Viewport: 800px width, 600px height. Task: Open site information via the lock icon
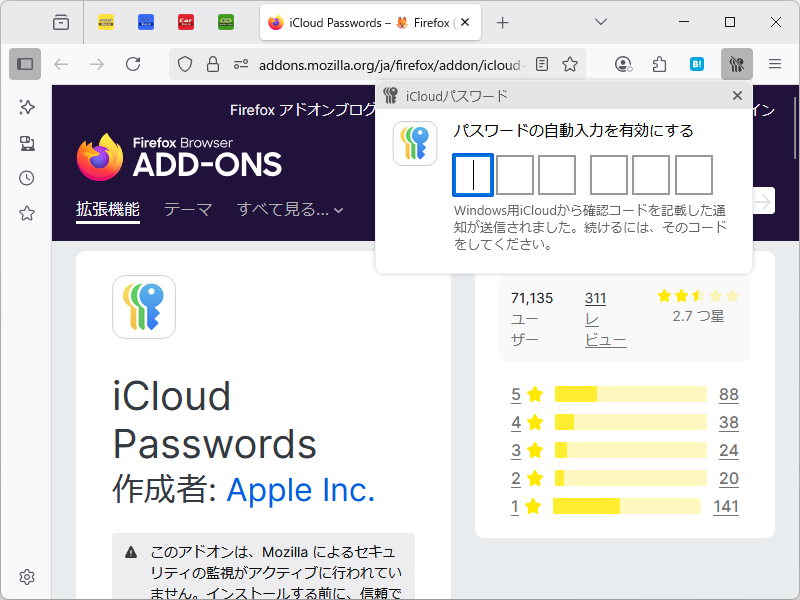click(x=212, y=63)
